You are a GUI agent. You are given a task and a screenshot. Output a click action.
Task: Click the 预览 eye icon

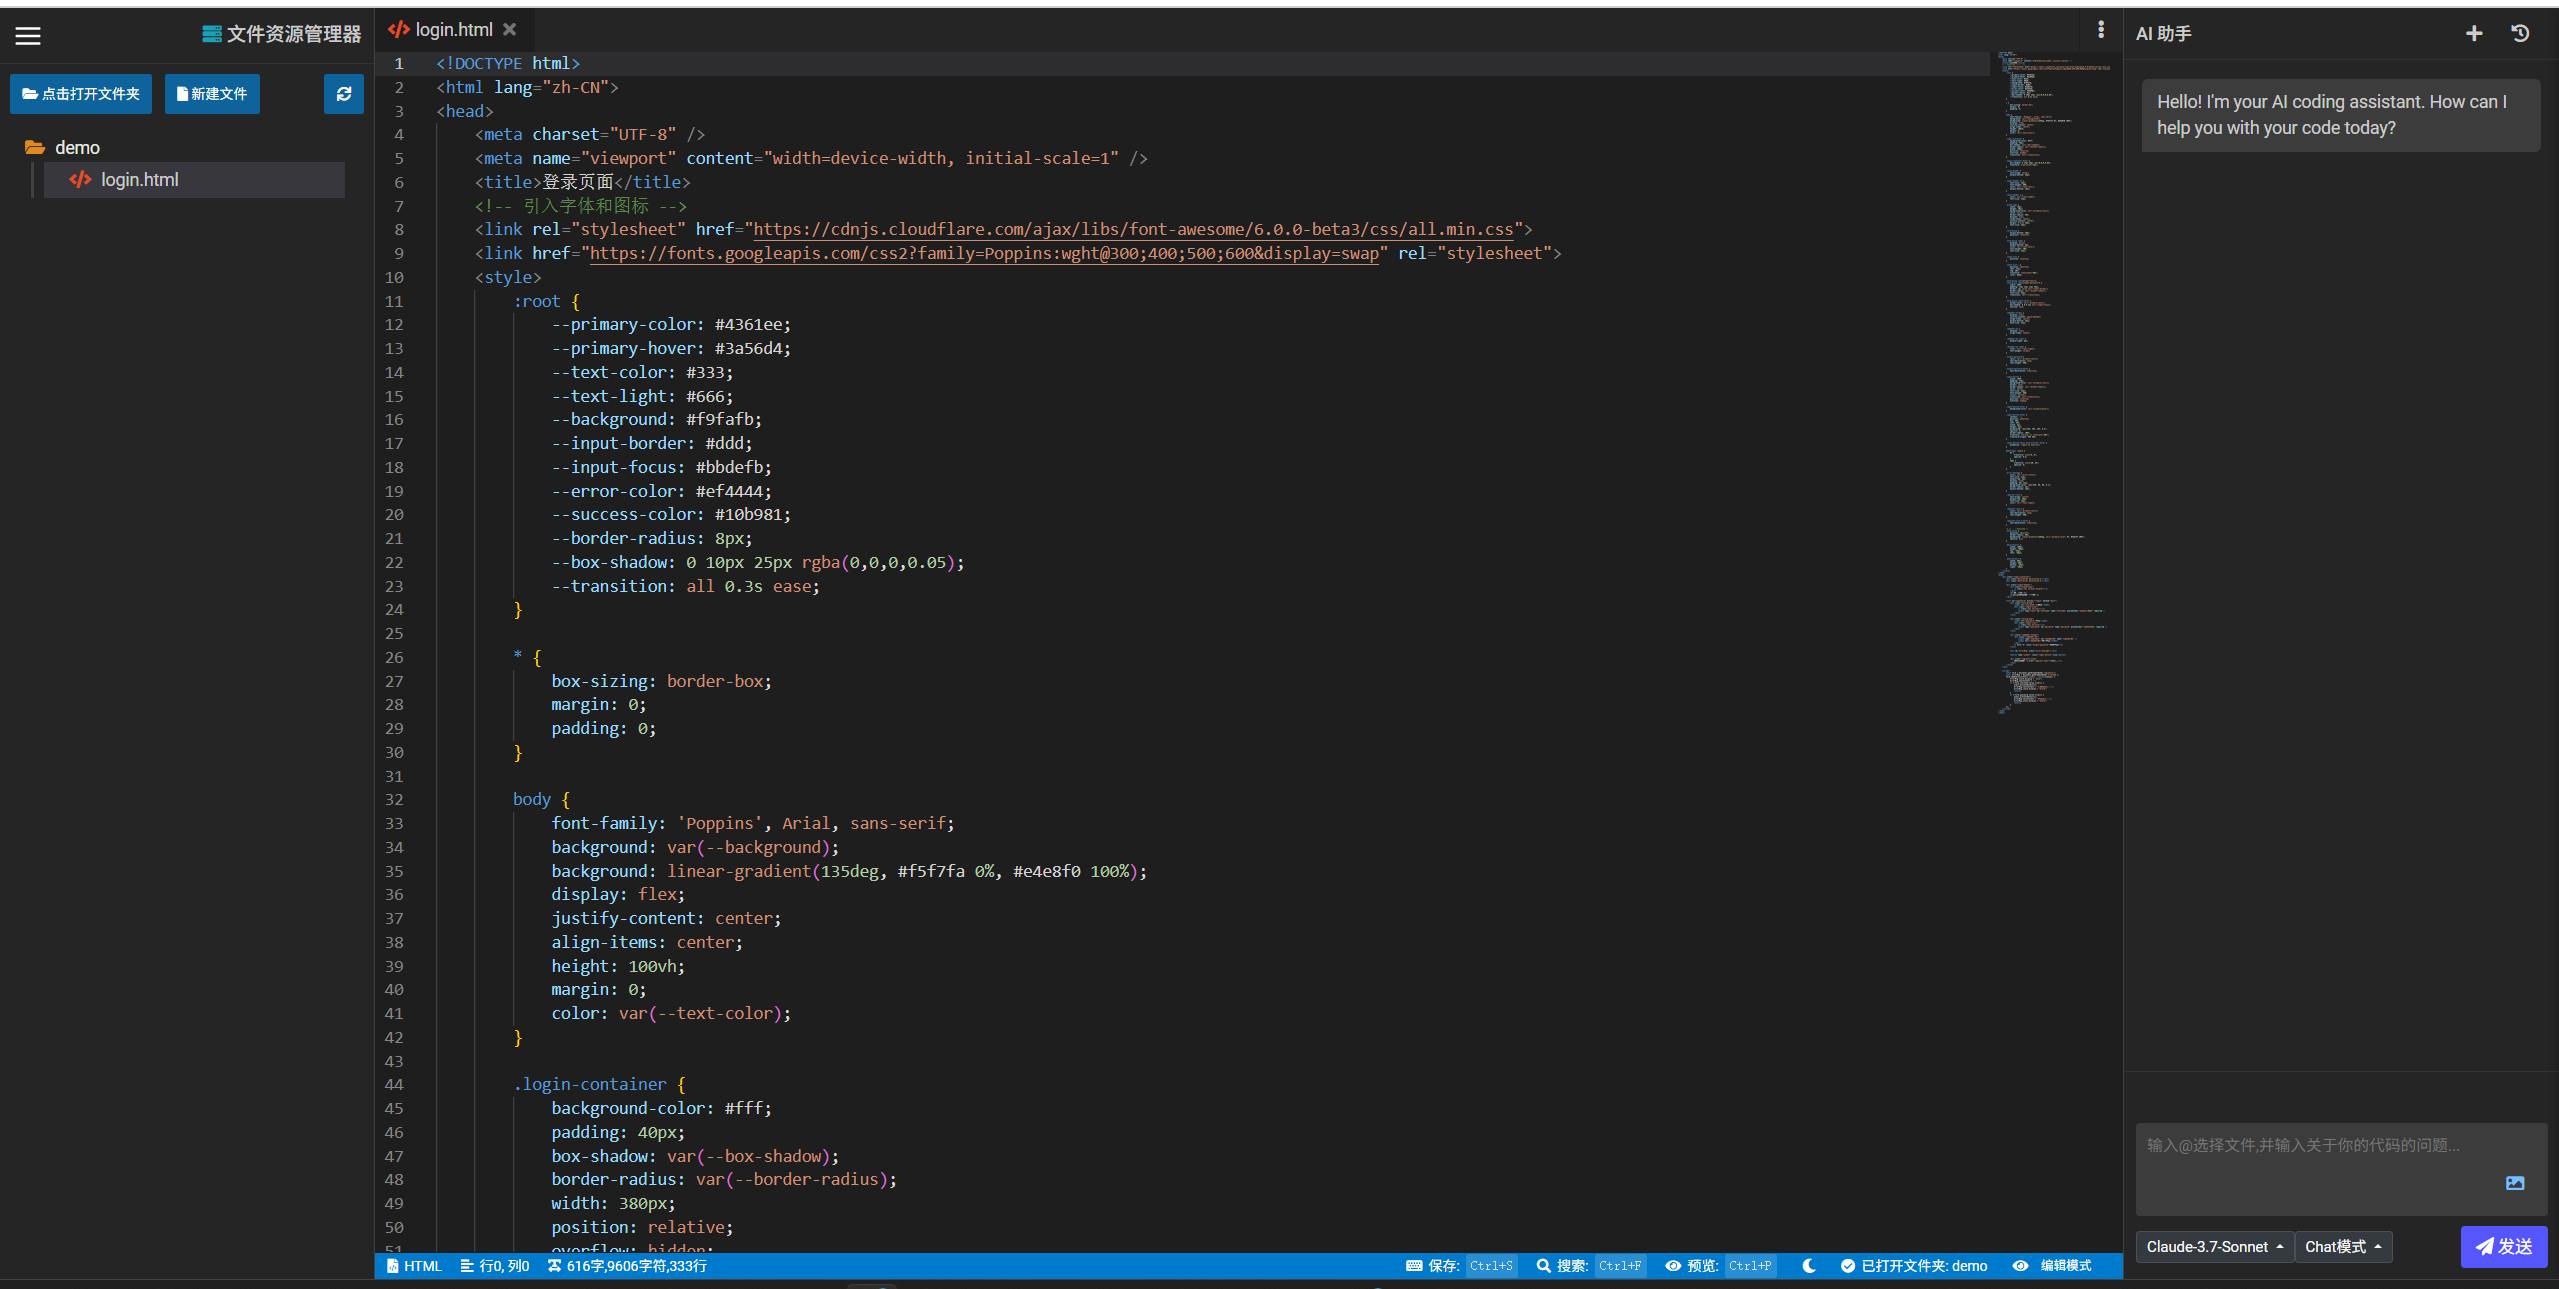[1673, 1266]
